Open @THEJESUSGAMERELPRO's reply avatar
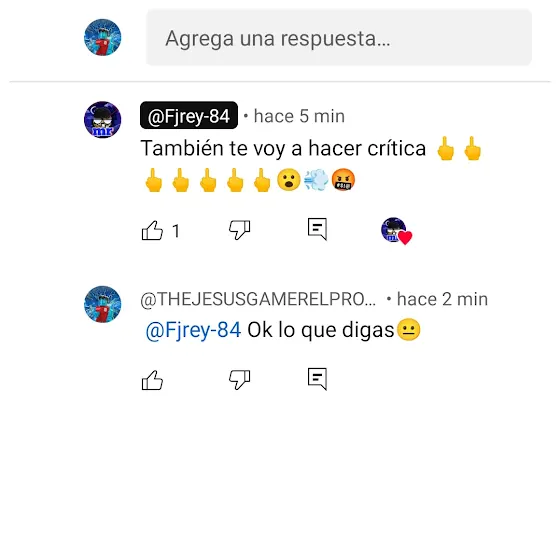The image size is (560, 560). click(x=102, y=304)
